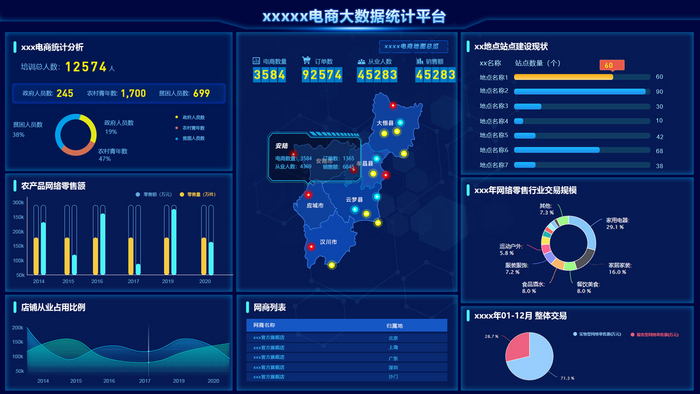This screenshot has height=394, width=700.
Task: Toggle the 实物型网络零售额 legend item
Action: (x=597, y=334)
